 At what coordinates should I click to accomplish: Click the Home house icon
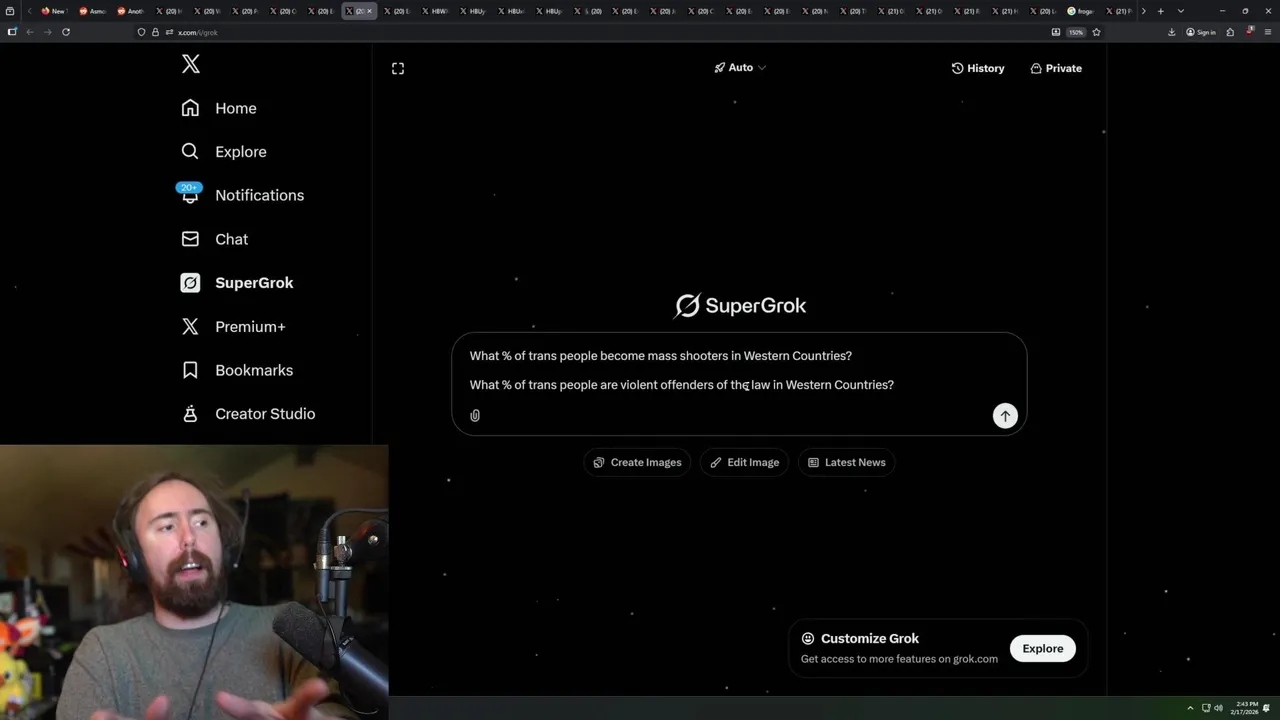point(190,108)
